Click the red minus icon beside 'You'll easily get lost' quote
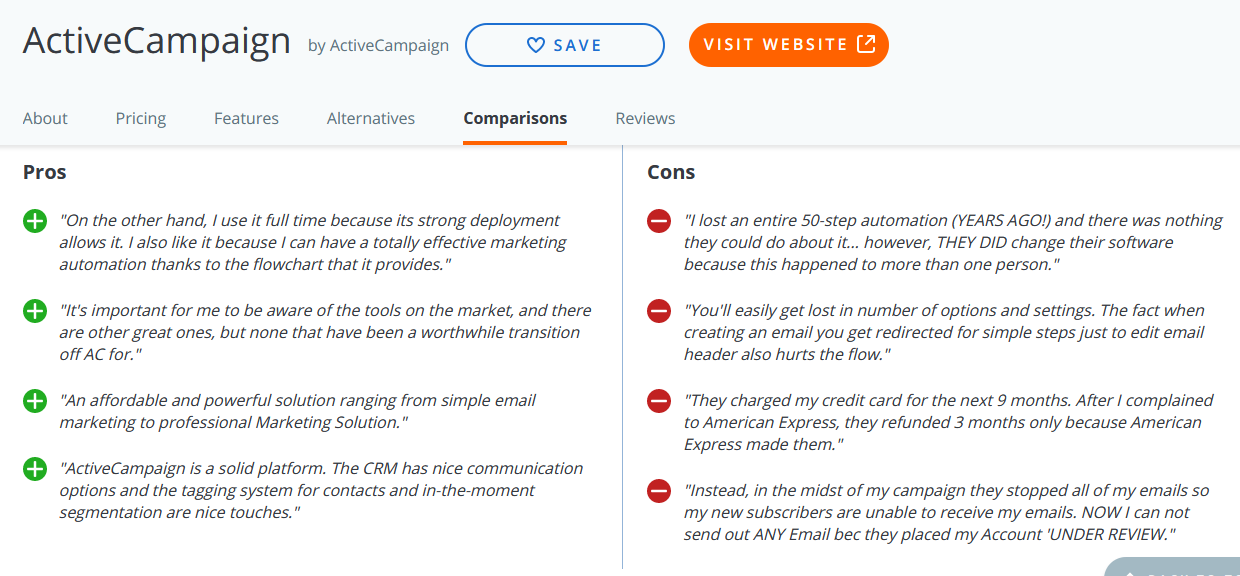Viewport: 1240px width, 576px height. pyautogui.click(x=659, y=311)
